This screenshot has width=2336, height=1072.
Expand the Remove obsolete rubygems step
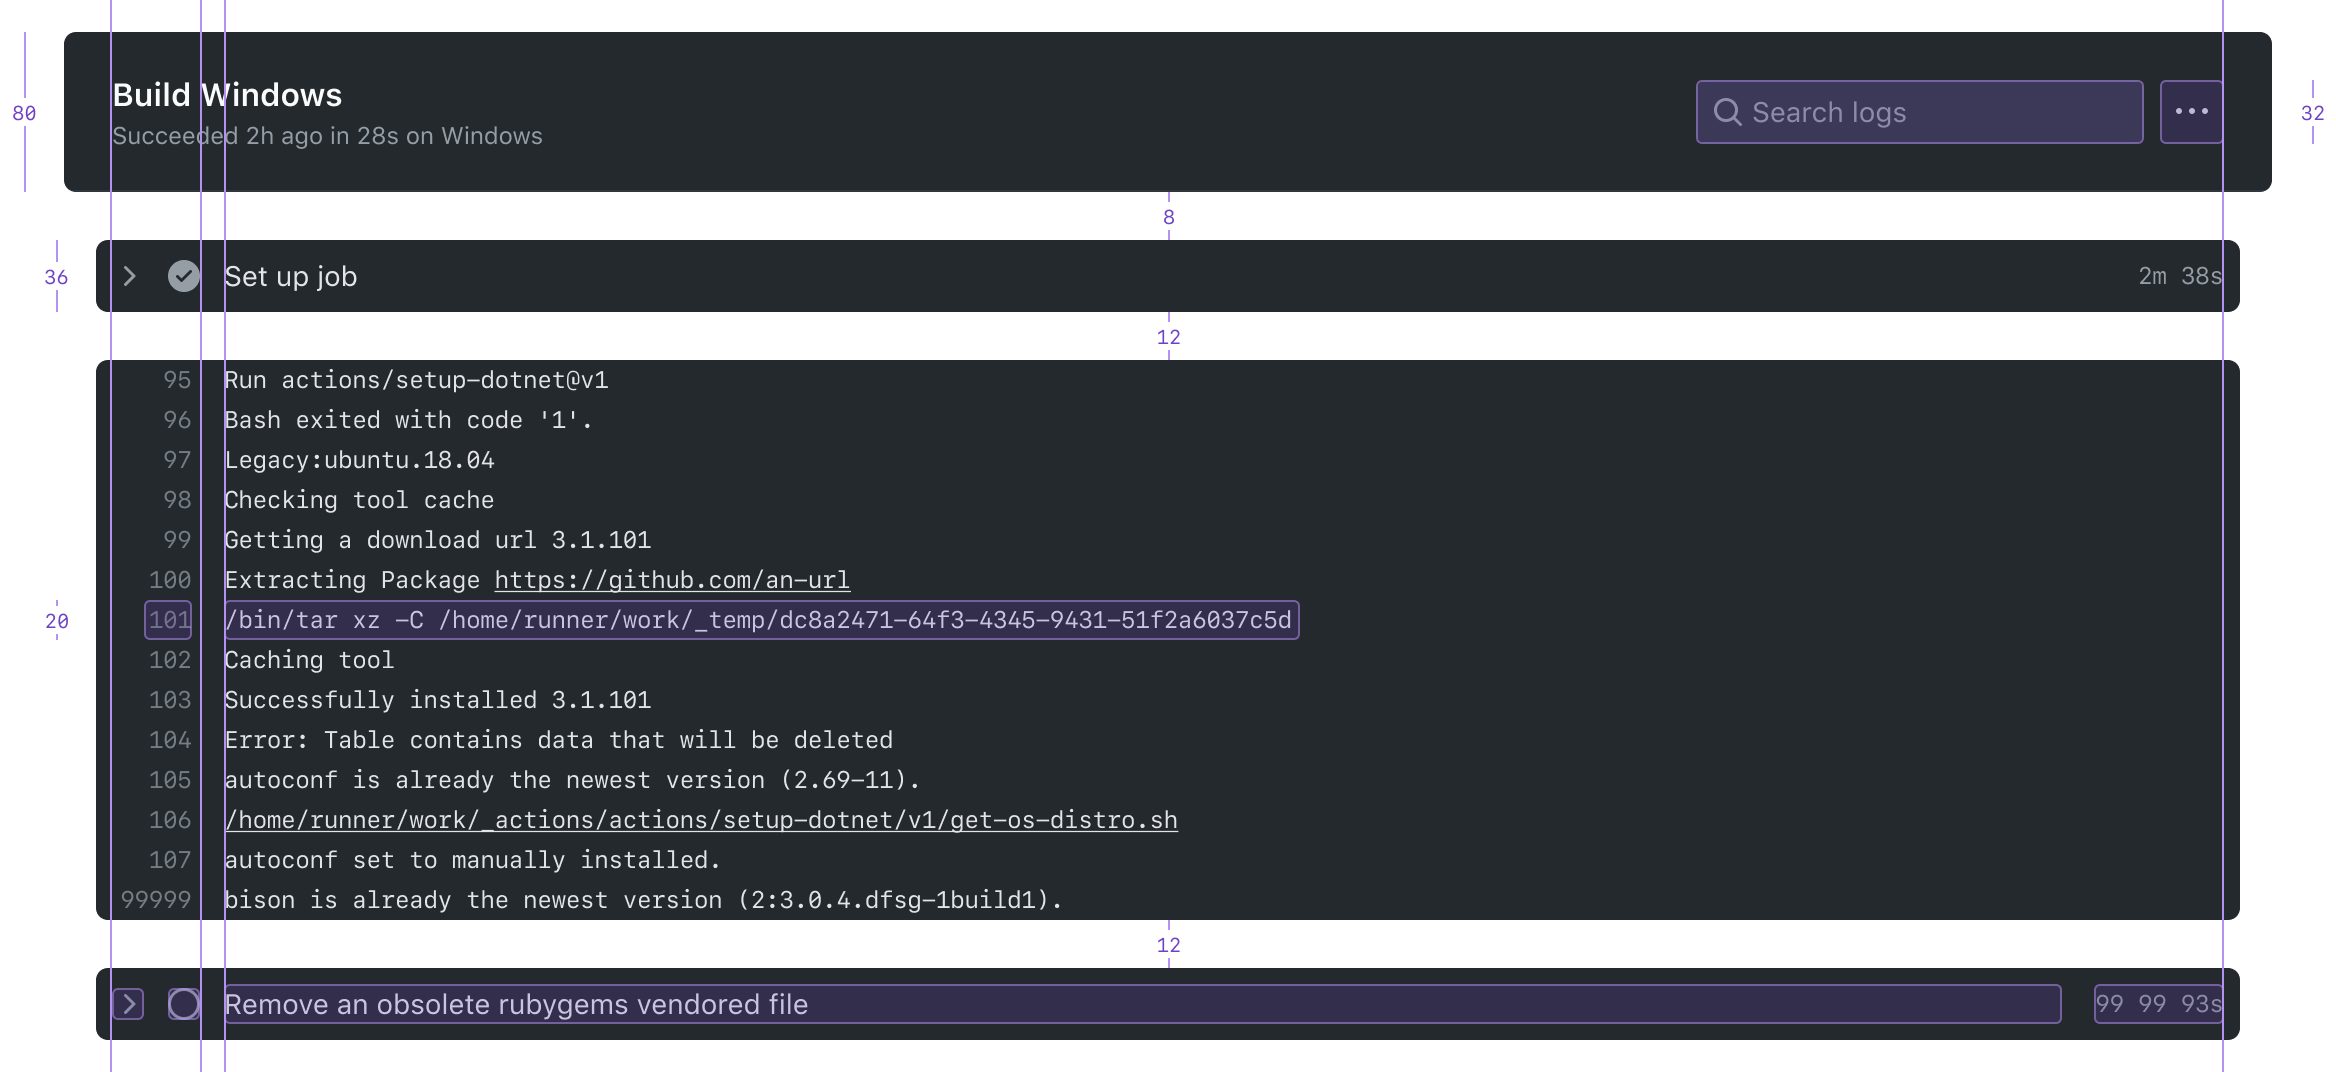click(x=128, y=1004)
